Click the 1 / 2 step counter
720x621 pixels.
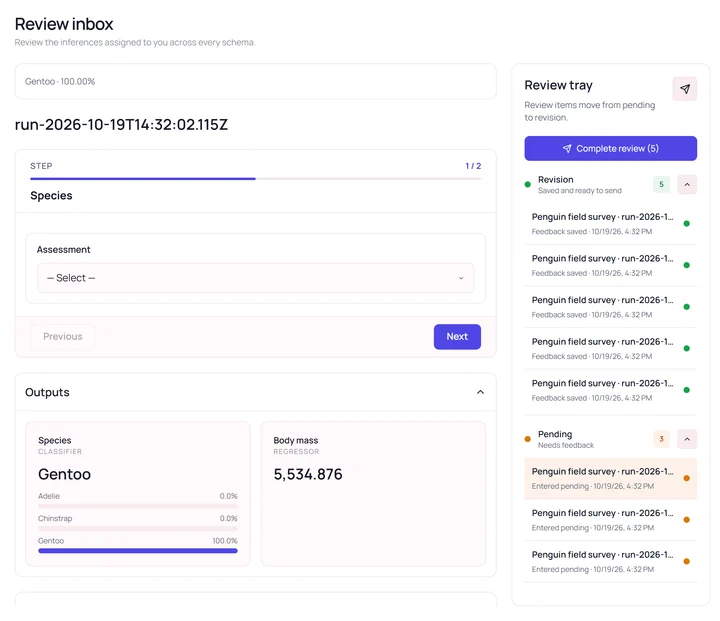[473, 166]
